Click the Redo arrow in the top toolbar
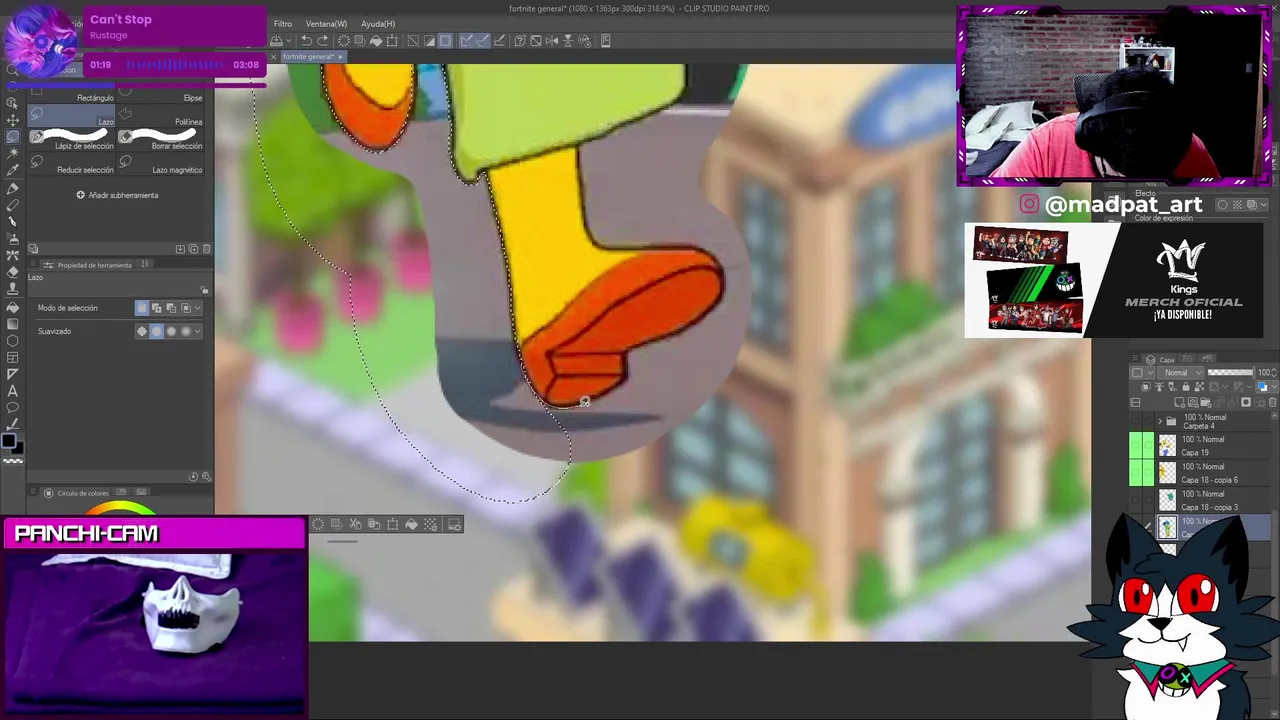This screenshot has width=1280, height=720. click(x=322, y=40)
